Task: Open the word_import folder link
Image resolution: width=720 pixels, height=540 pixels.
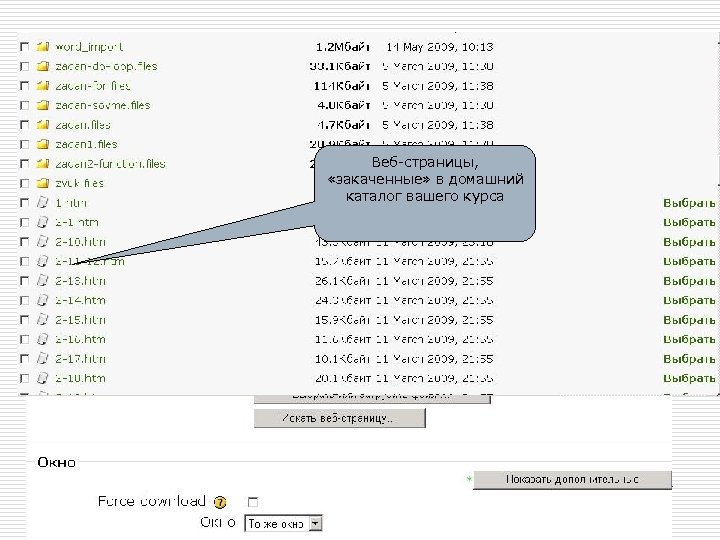Action: (x=89, y=47)
